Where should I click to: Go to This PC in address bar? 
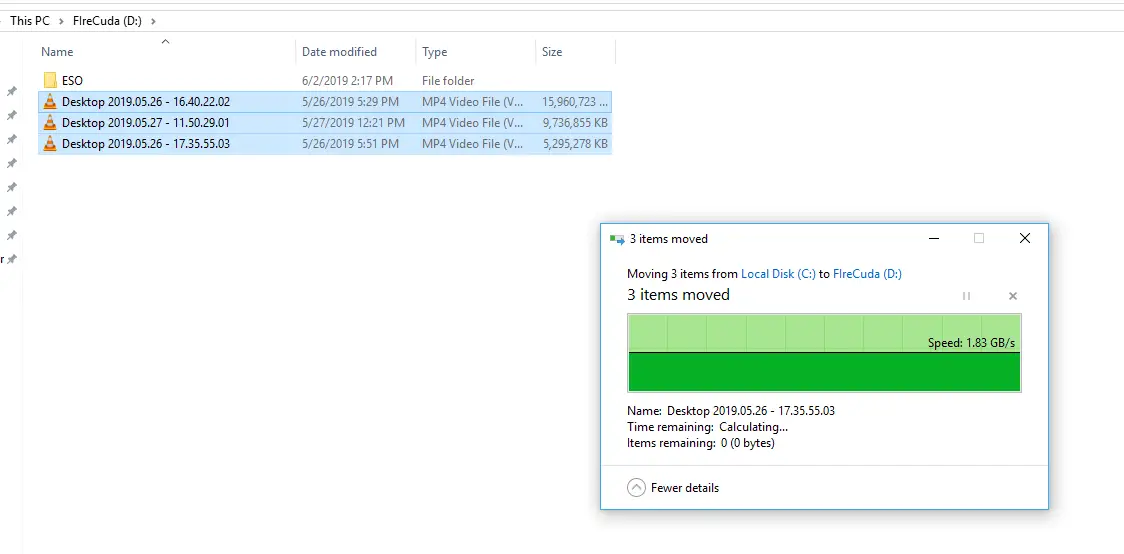point(30,21)
